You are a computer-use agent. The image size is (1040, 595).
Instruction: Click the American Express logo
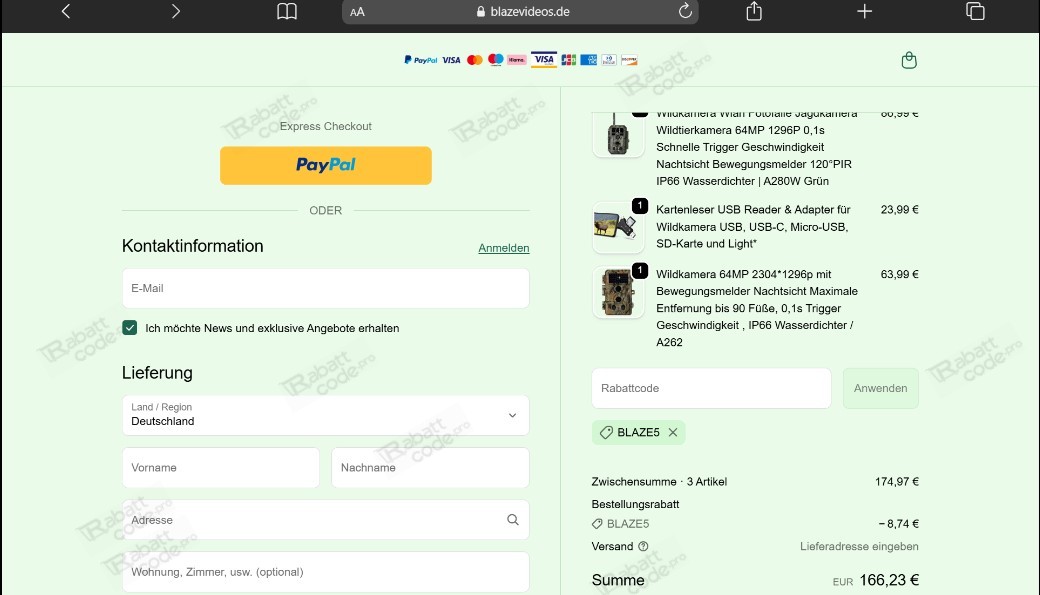[x=588, y=60]
